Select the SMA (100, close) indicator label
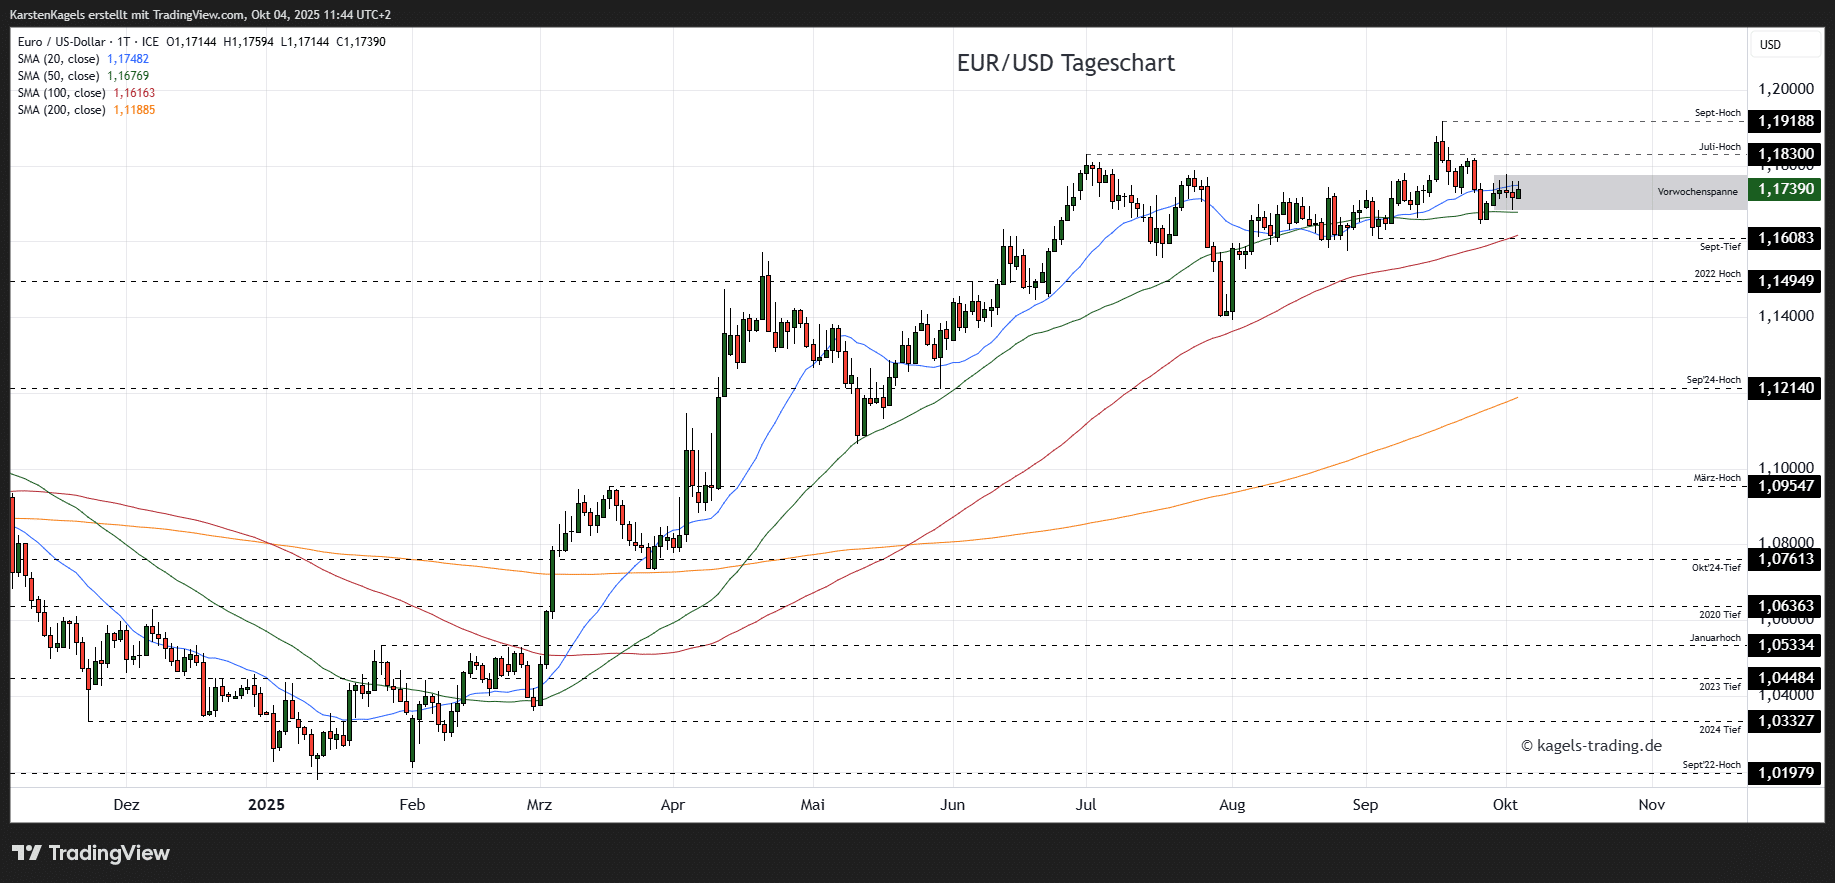This screenshot has height=883, width=1835. point(61,93)
